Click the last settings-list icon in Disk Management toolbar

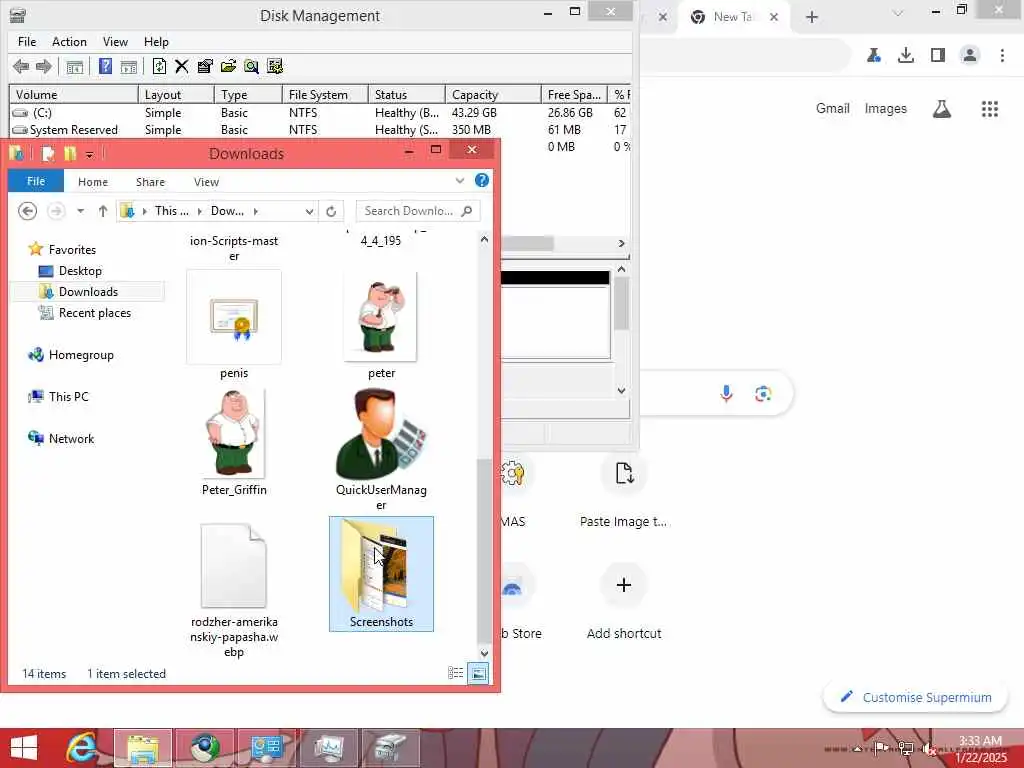(x=275, y=66)
